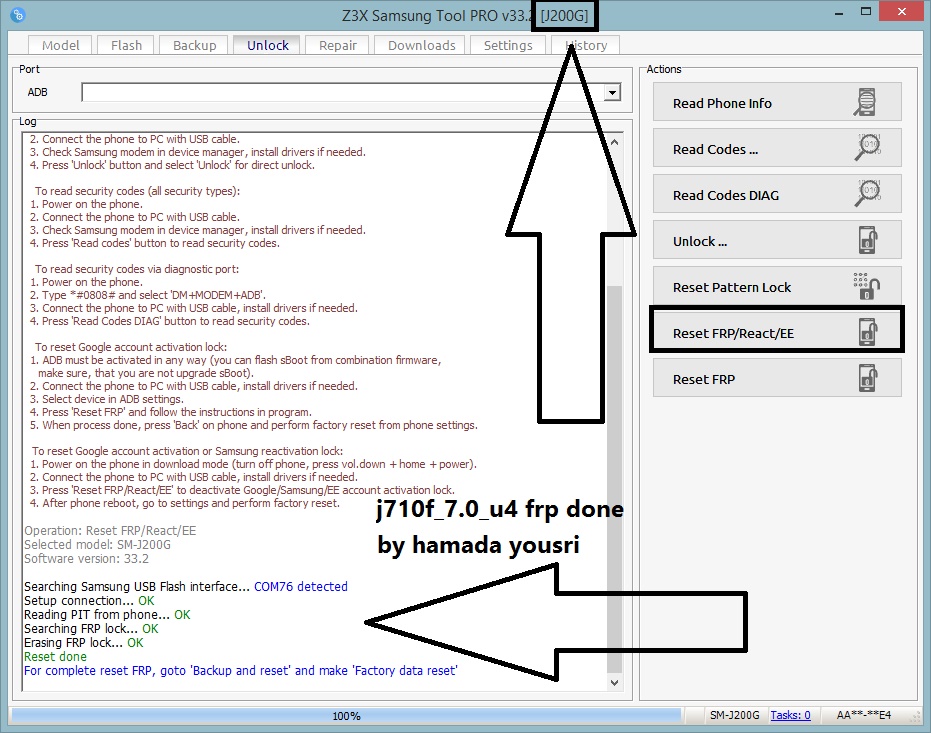Image resolution: width=931 pixels, height=733 pixels.
Task: Open the Downloads tab
Action: click(422, 45)
